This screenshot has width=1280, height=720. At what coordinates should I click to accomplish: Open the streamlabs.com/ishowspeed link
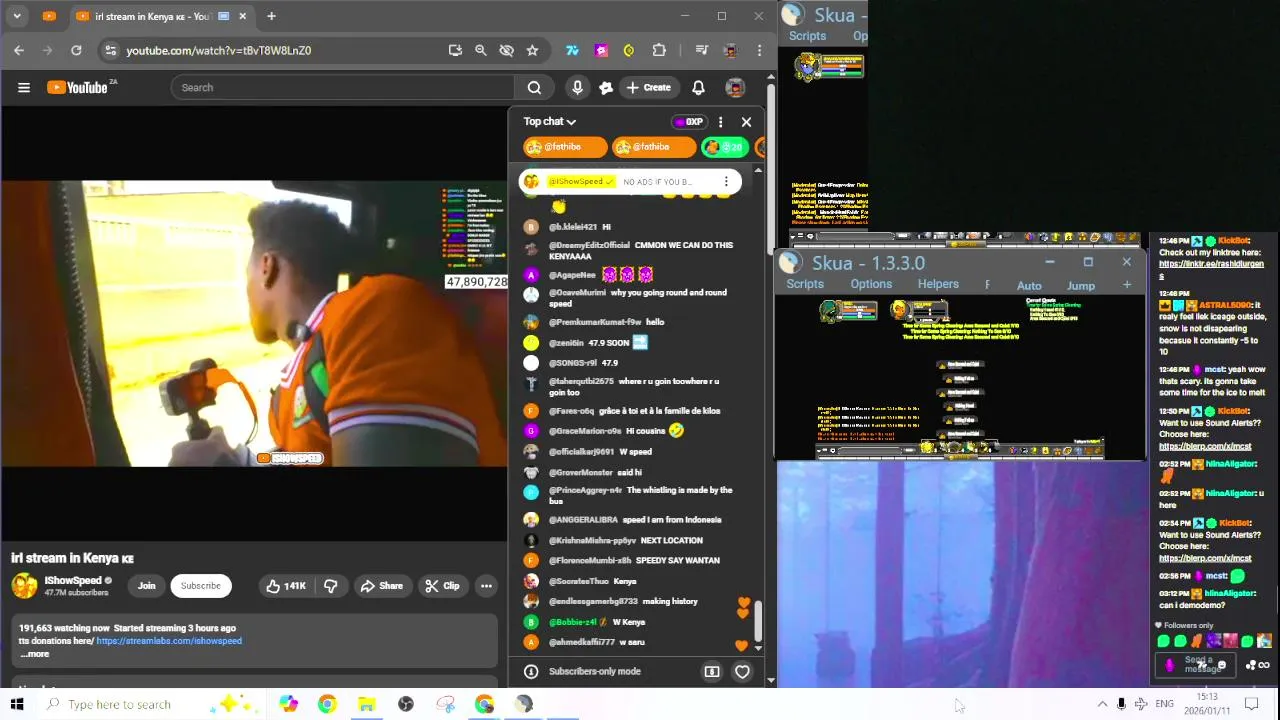pos(169,641)
